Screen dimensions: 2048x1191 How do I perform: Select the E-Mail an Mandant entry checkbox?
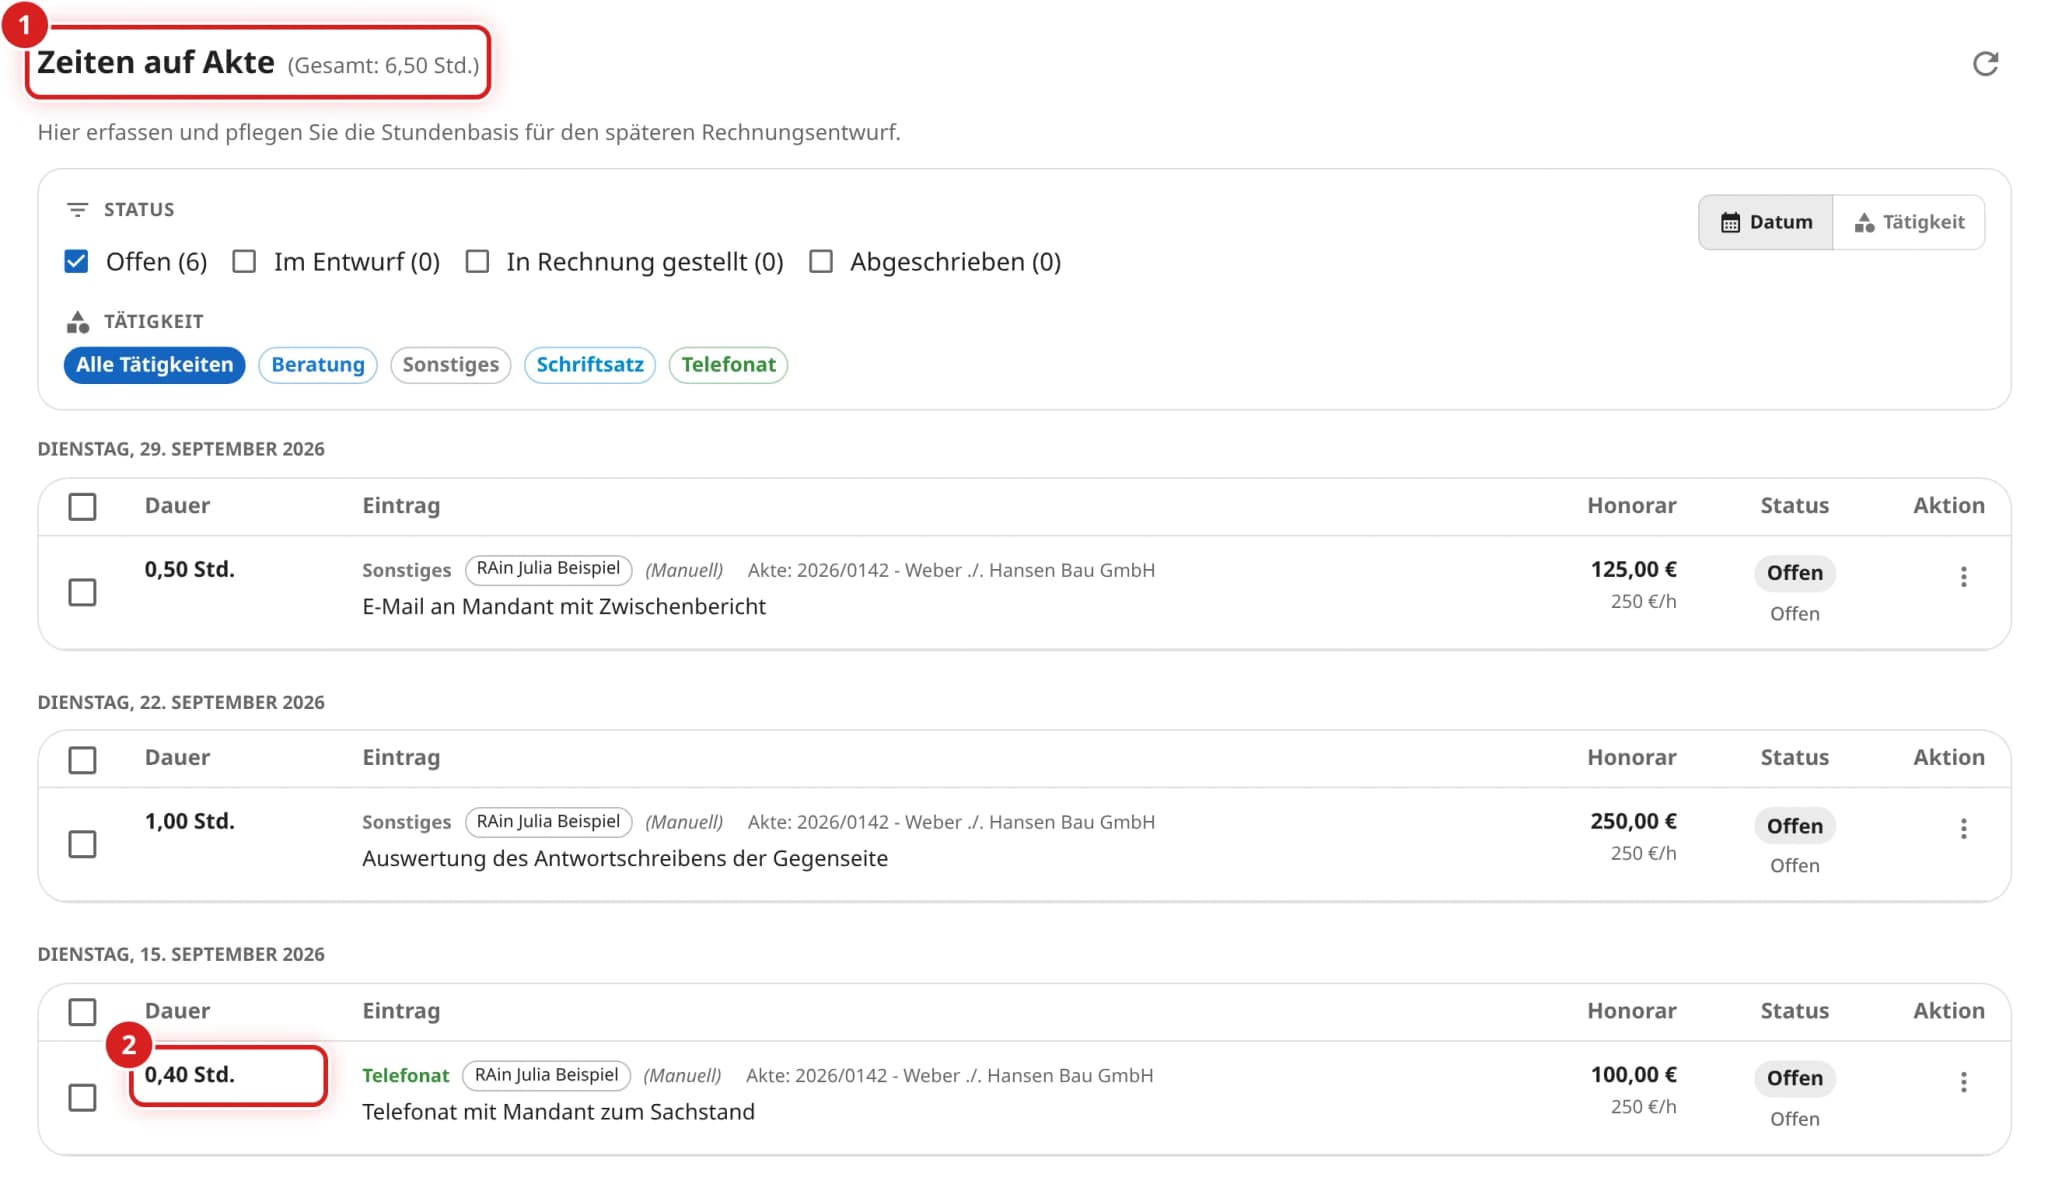pyautogui.click(x=82, y=592)
